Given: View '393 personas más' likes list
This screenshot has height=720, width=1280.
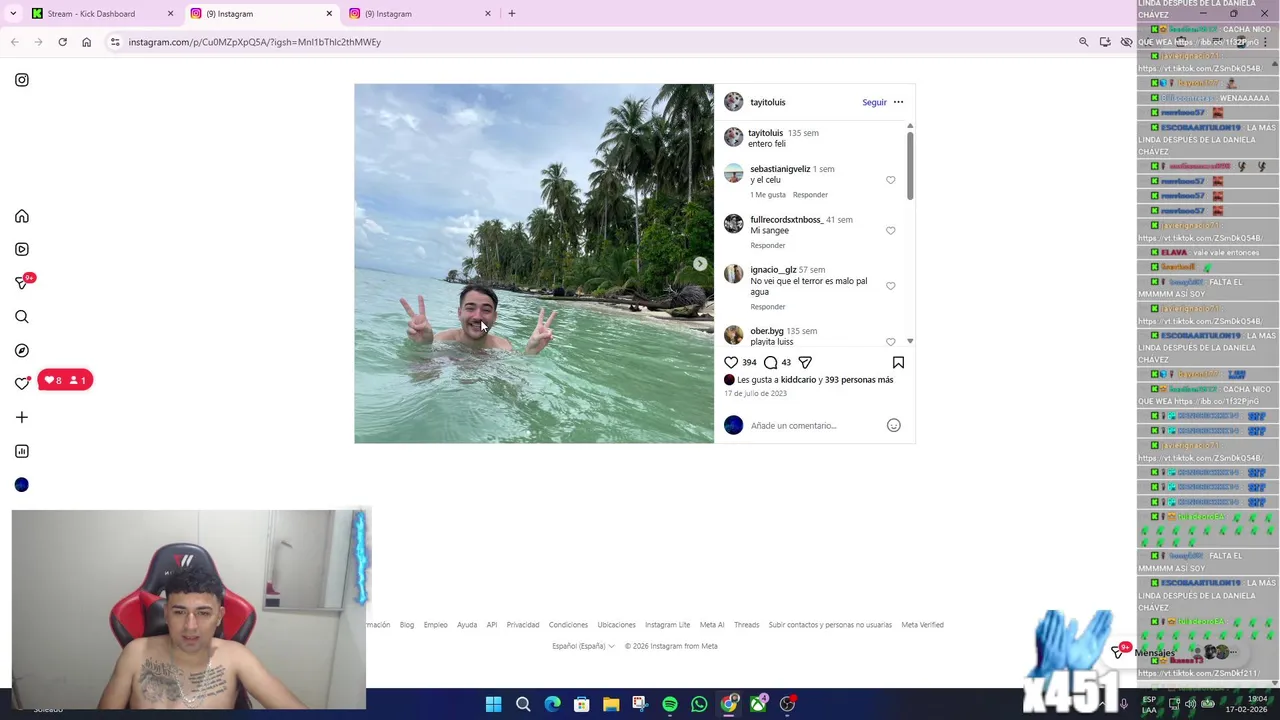Looking at the screenshot, I should [x=859, y=380].
